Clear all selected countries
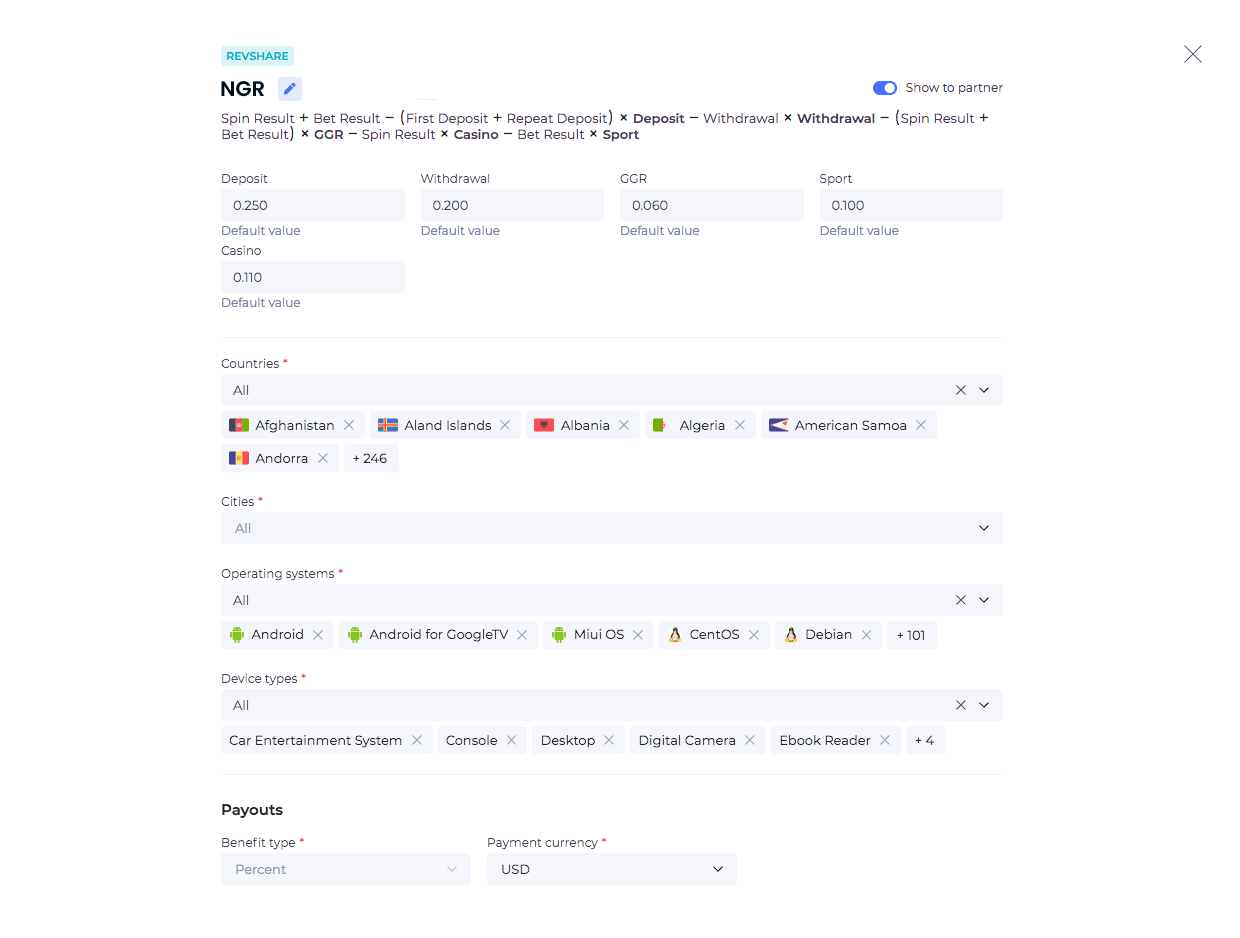Screen dimensions: 1240x938 click(x=961, y=390)
